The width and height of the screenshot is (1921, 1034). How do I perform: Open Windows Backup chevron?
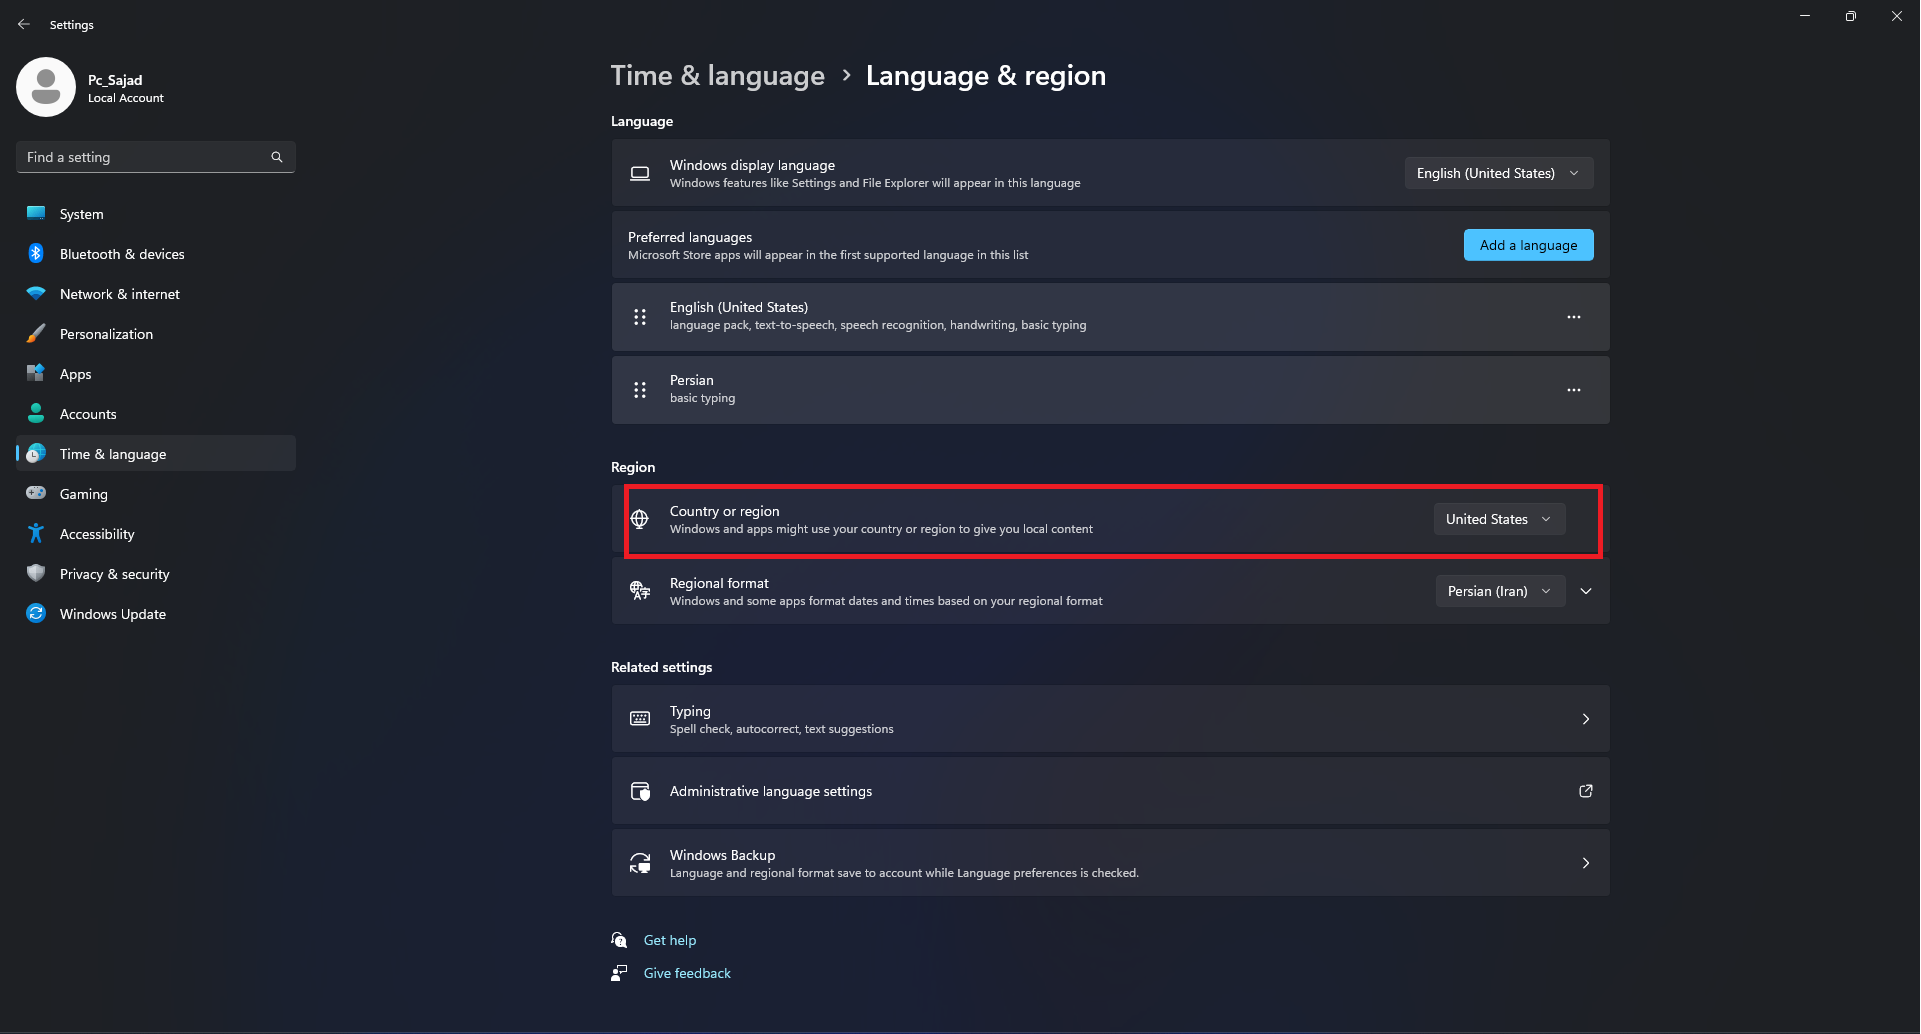(x=1586, y=863)
